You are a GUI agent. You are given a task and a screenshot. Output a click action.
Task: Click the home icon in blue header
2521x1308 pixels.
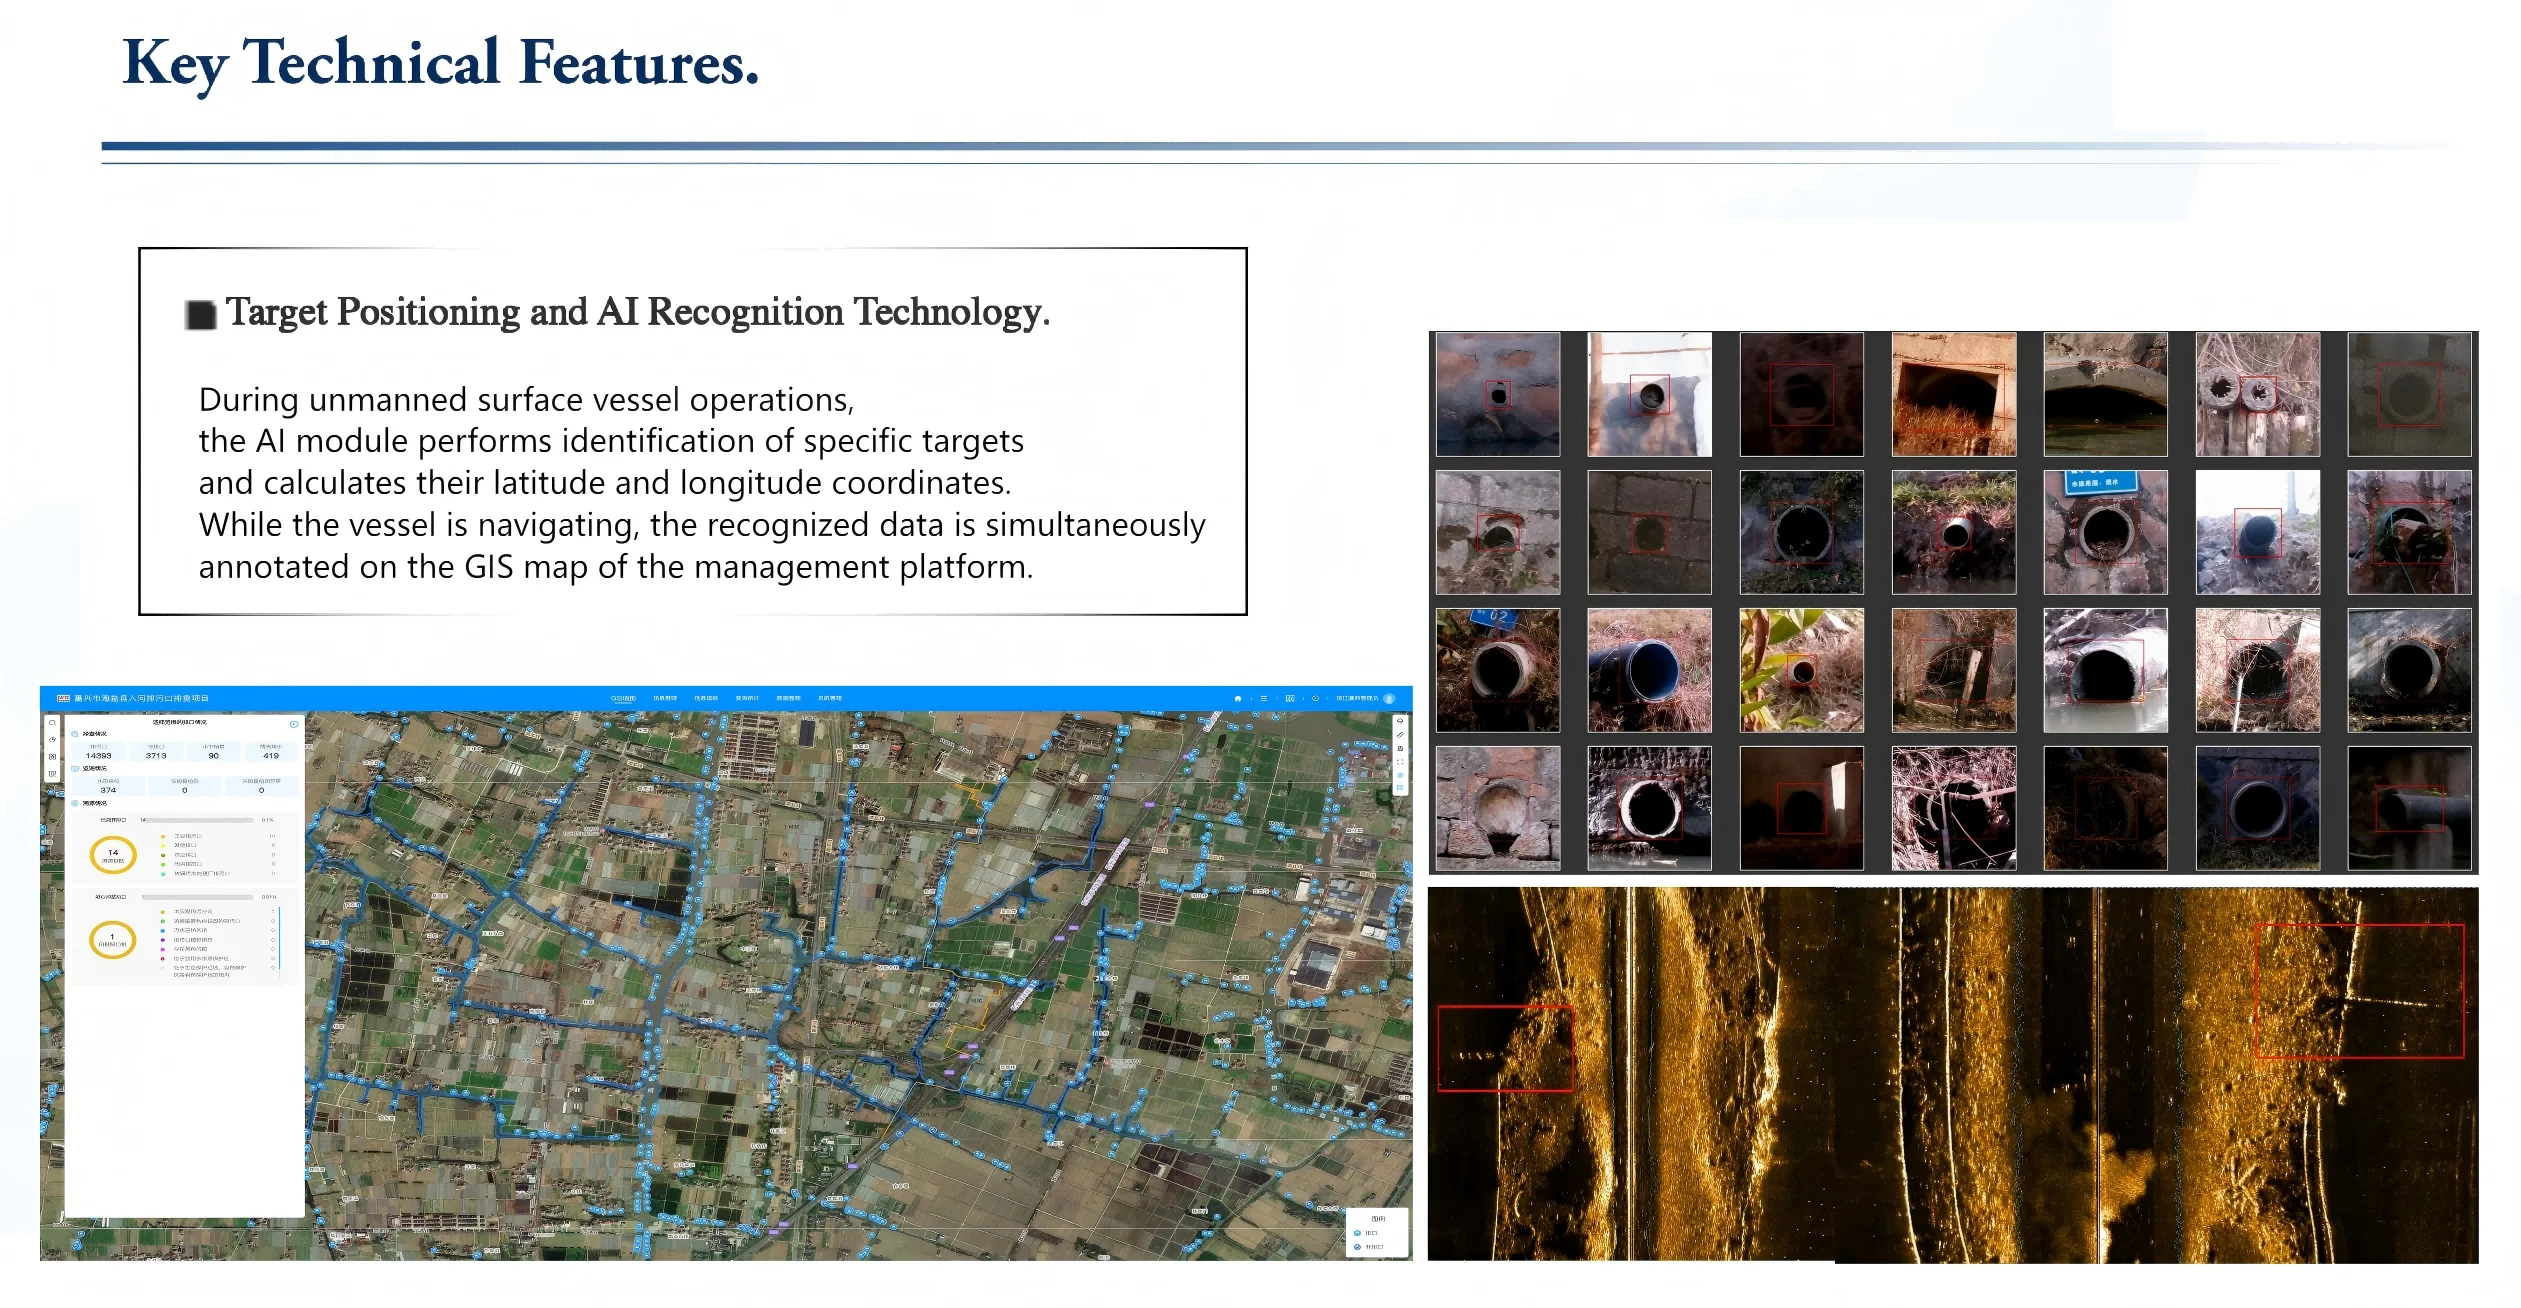click(1238, 699)
